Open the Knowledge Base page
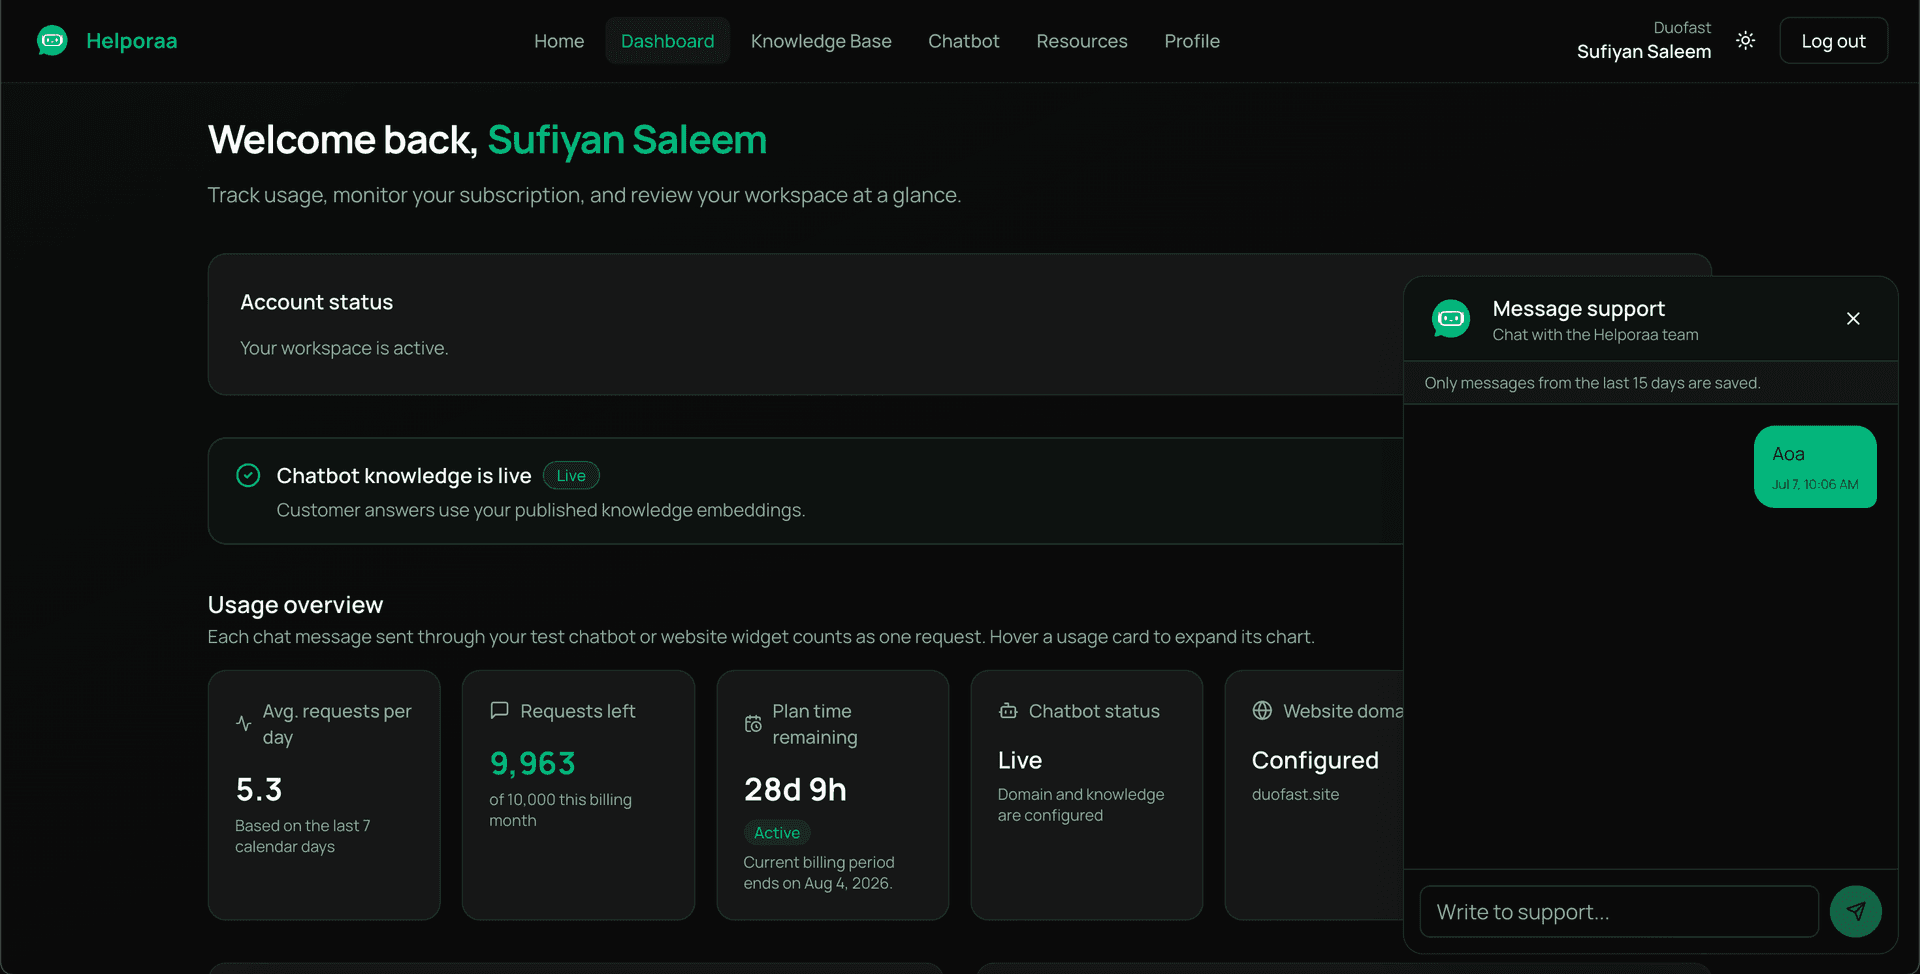 tap(821, 41)
